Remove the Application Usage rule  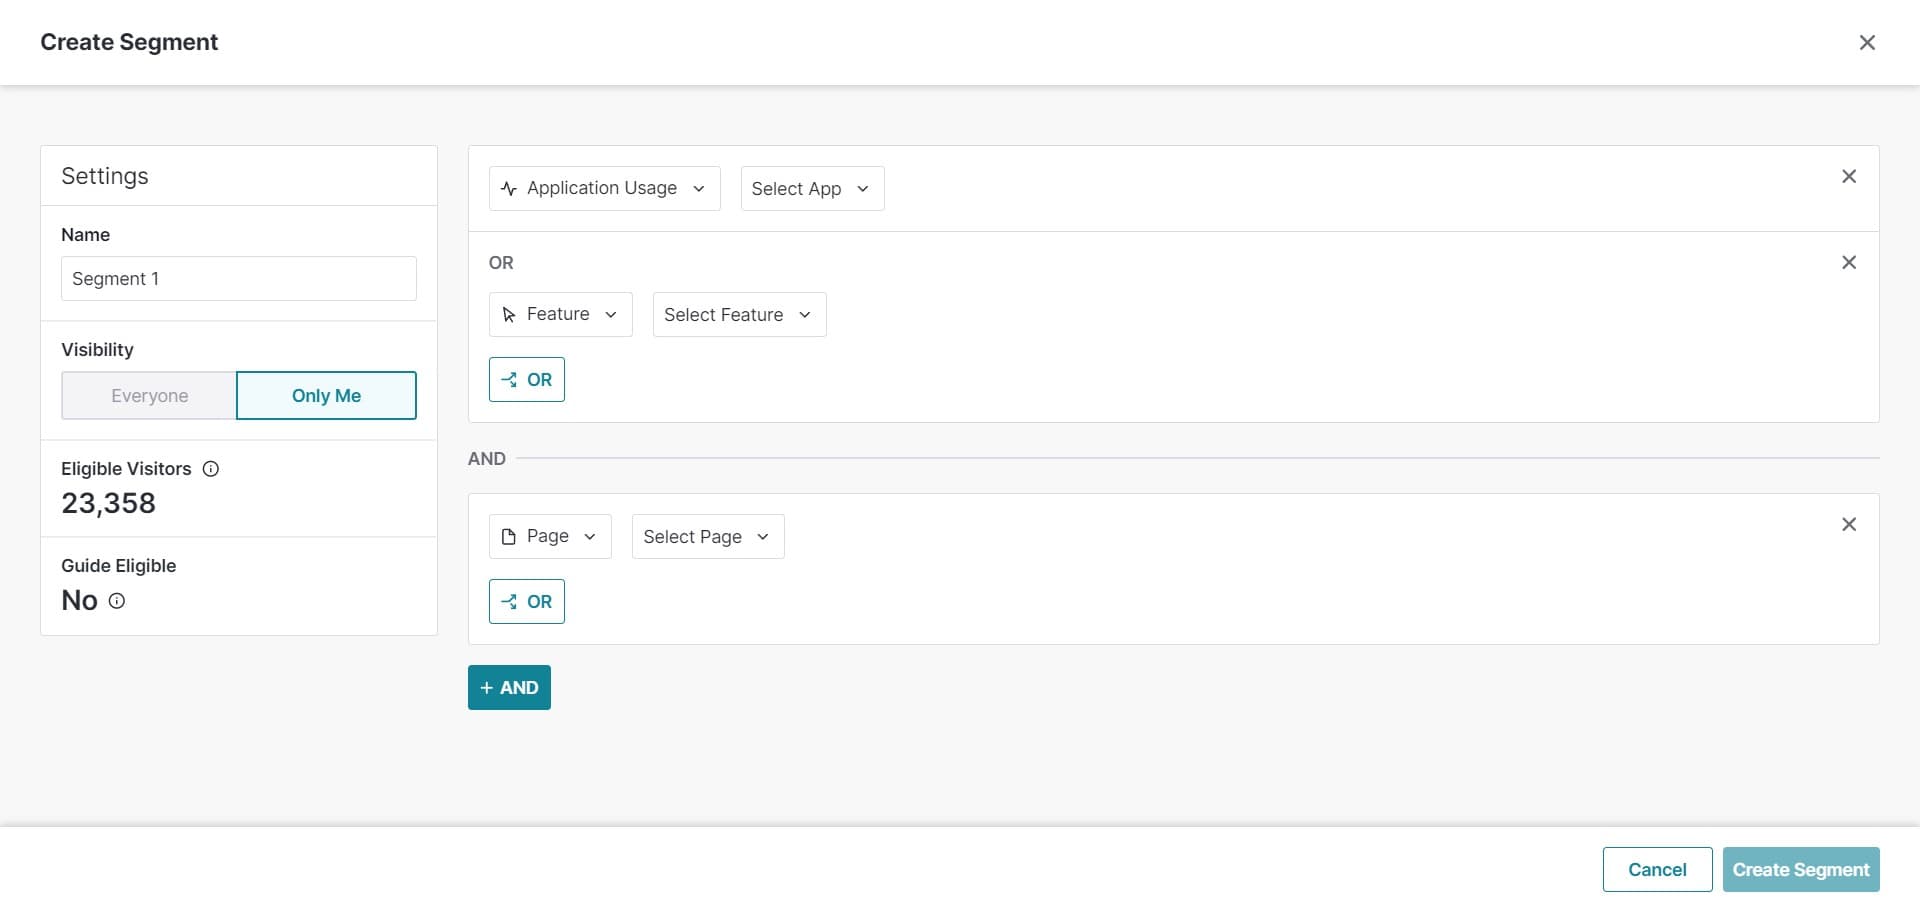[x=1849, y=176]
